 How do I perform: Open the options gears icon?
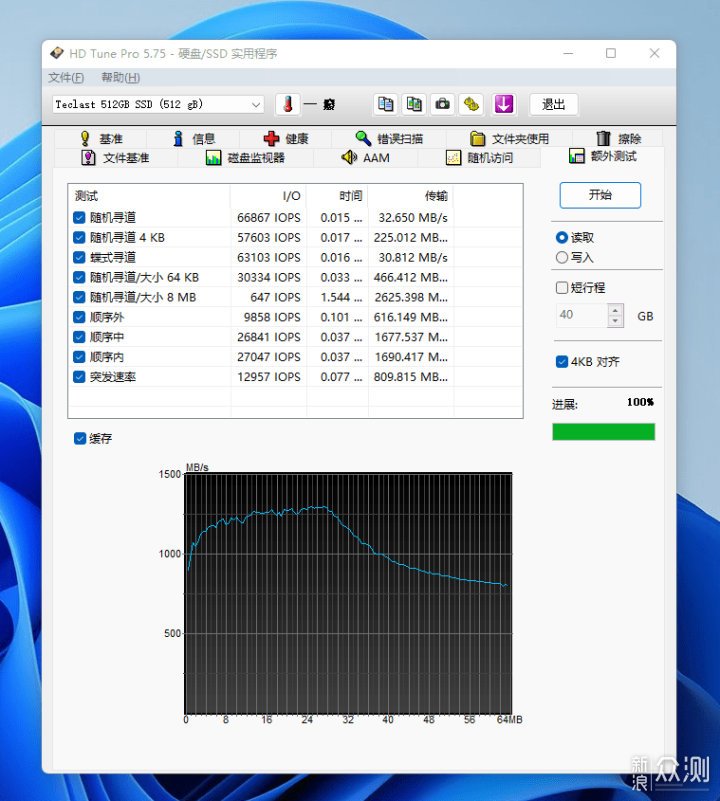[x=471, y=105]
